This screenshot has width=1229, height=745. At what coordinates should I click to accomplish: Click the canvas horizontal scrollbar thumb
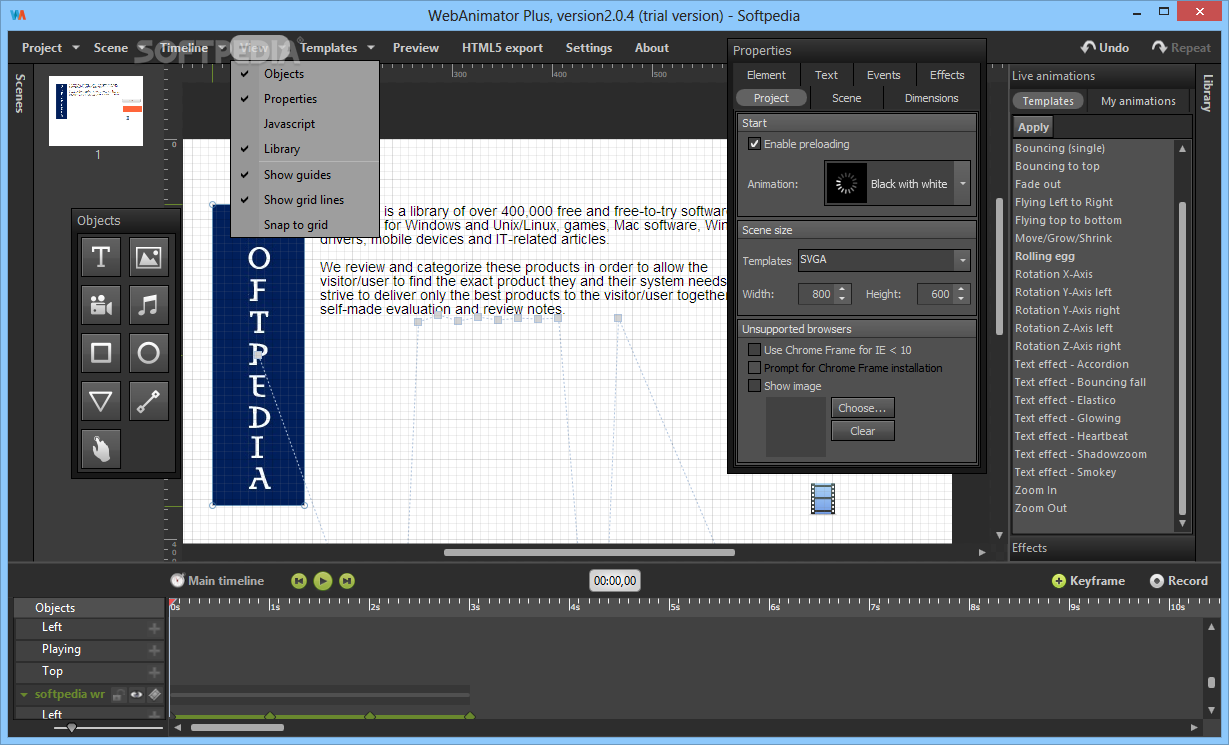589,552
